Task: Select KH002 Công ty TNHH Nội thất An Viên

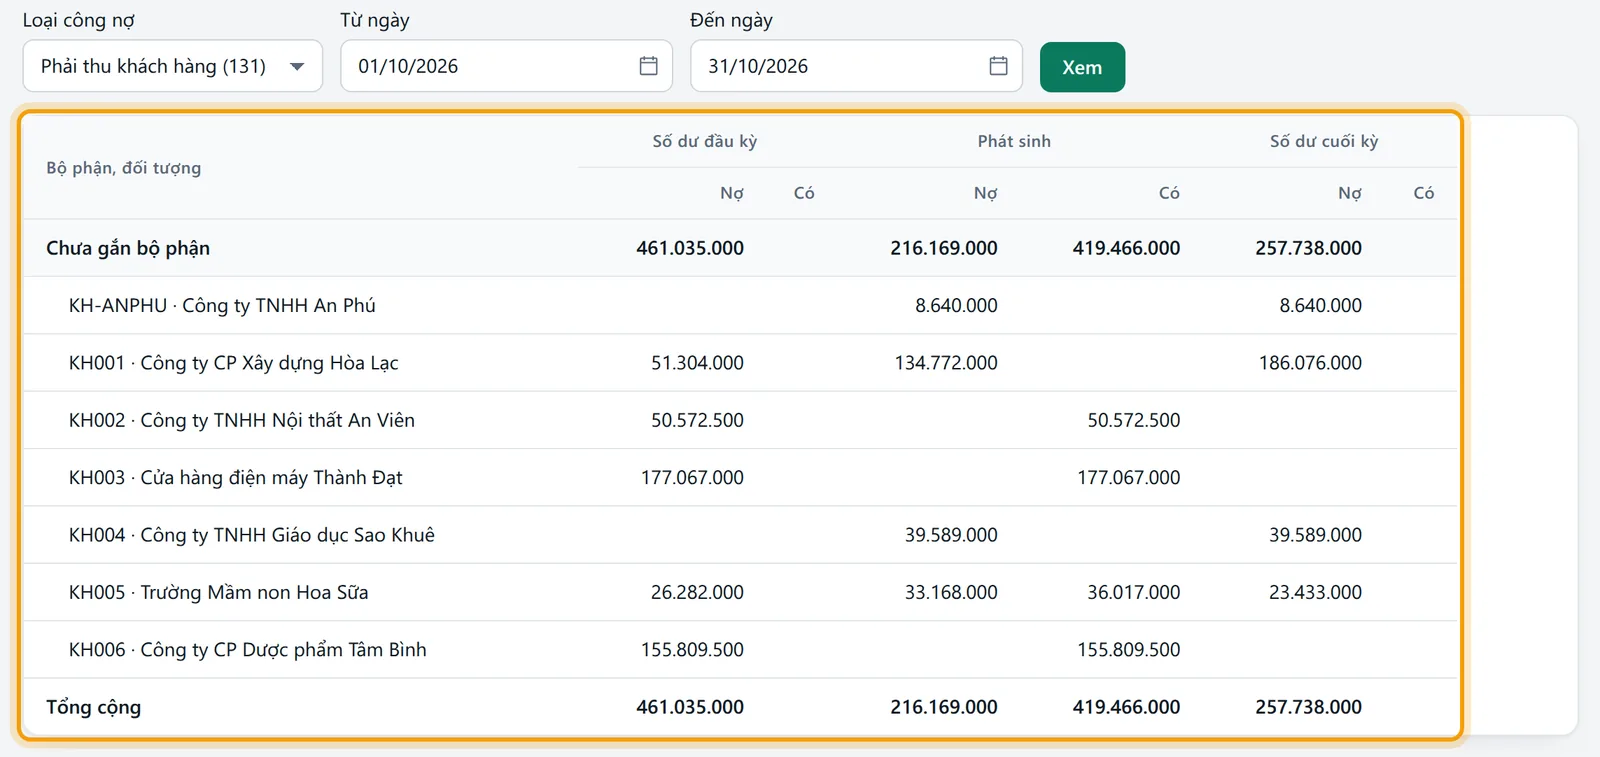Action: click(x=740, y=420)
